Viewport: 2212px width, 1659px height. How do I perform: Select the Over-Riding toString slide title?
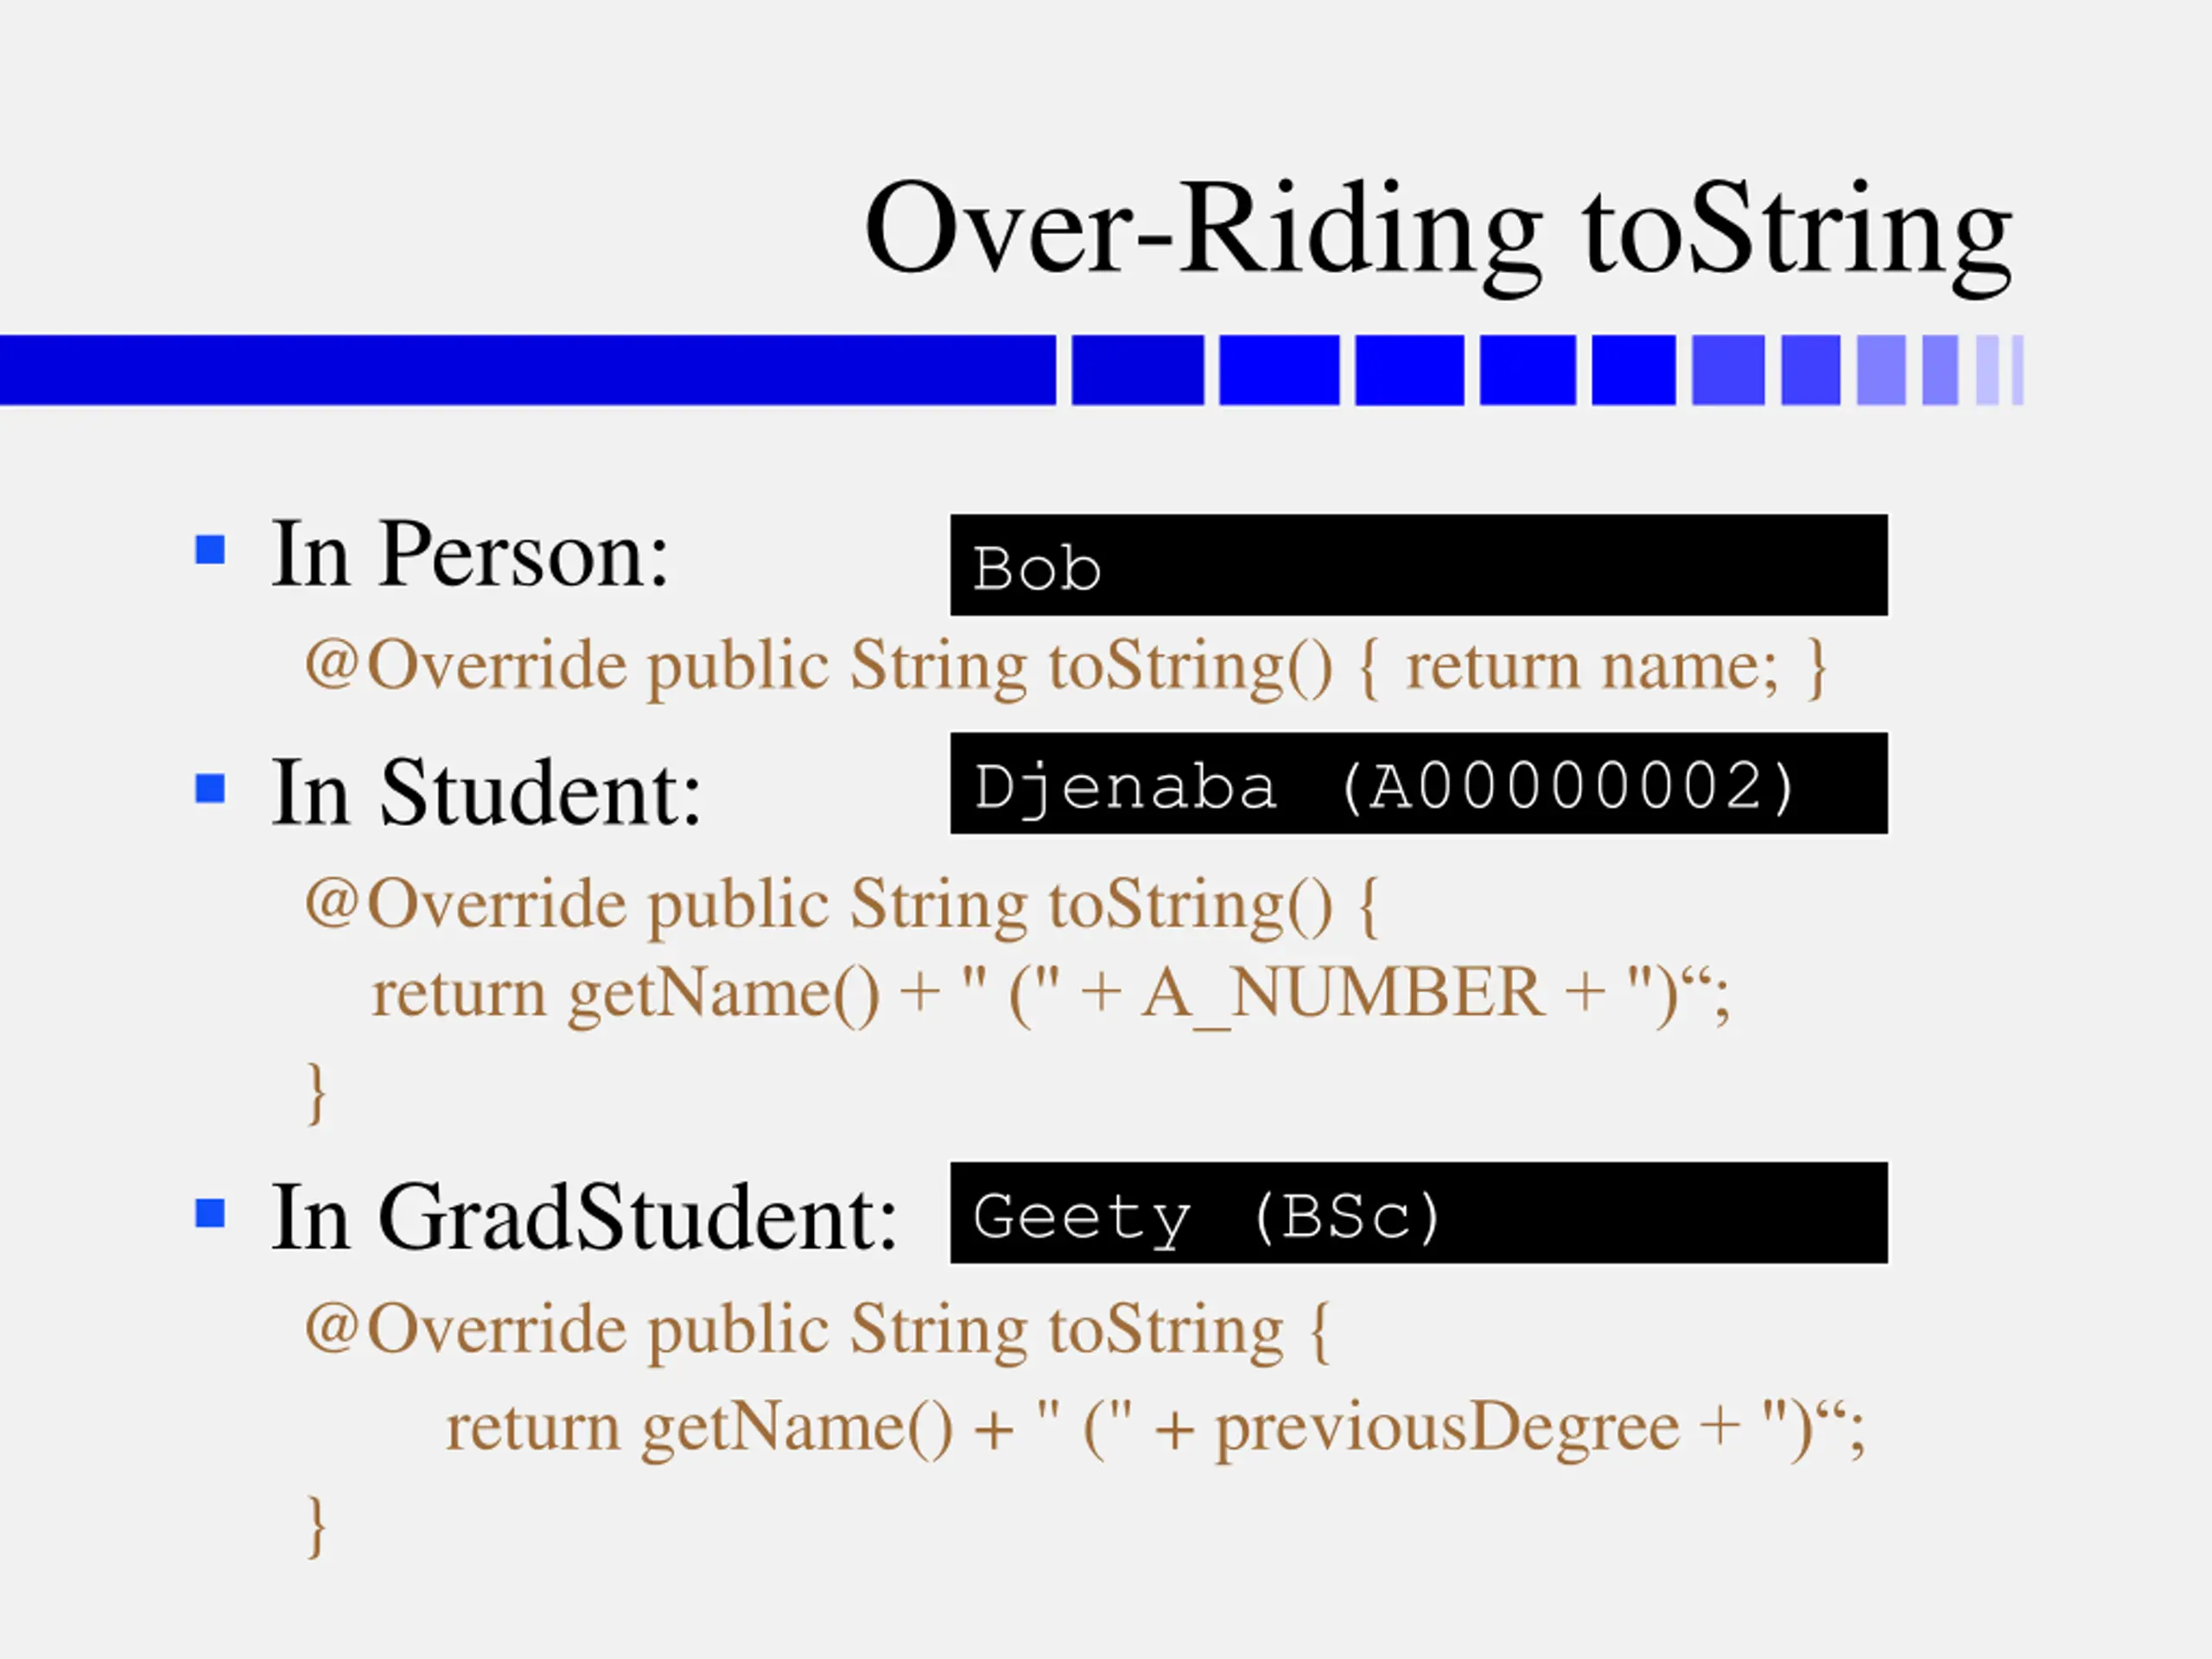tap(1438, 233)
